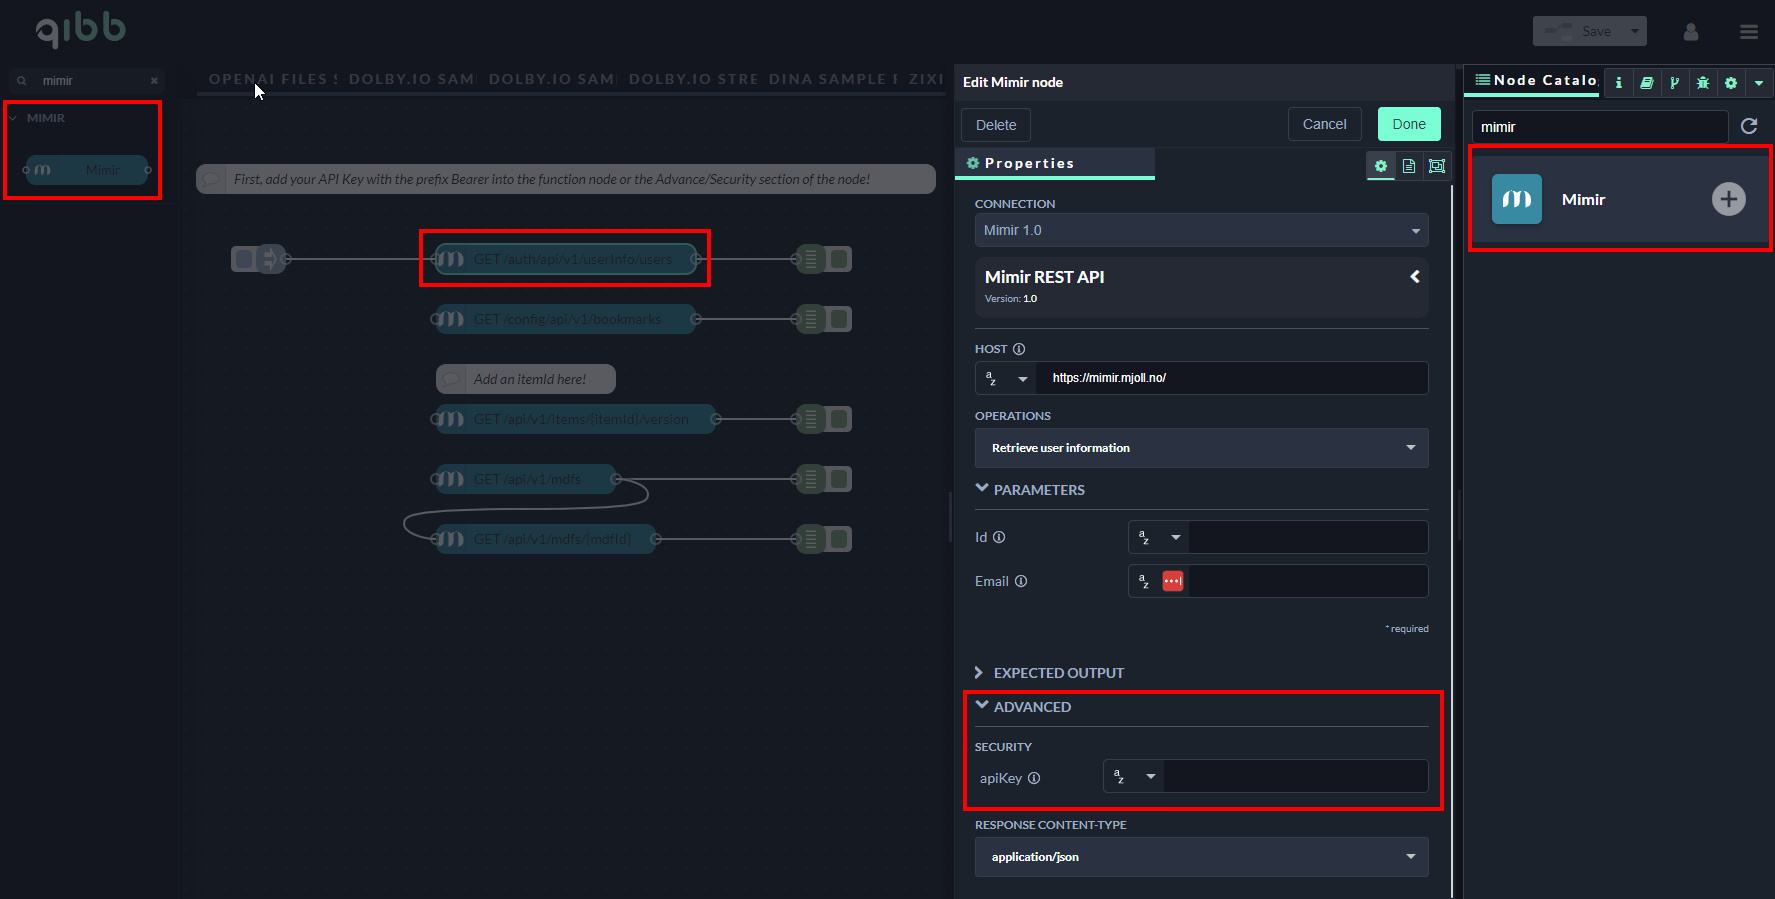Click the inject node on the canvas
1775x899 pixels.
click(261, 259)
